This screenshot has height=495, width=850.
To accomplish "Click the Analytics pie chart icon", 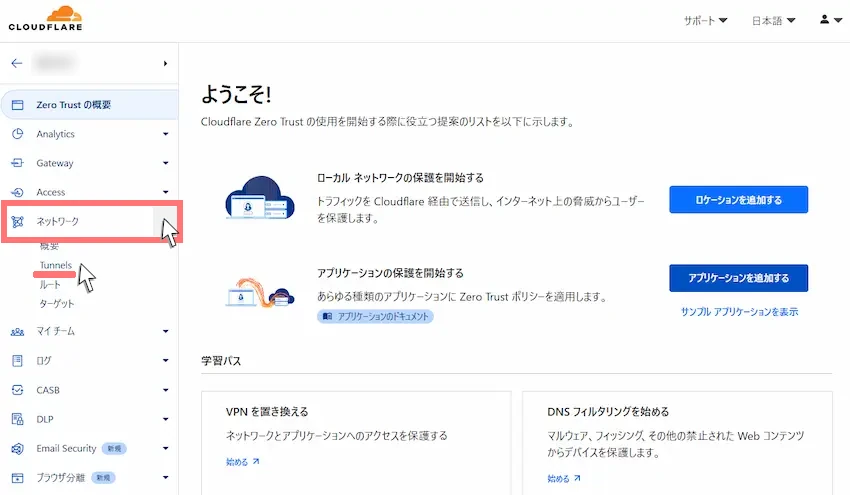I will click(17, 134).
